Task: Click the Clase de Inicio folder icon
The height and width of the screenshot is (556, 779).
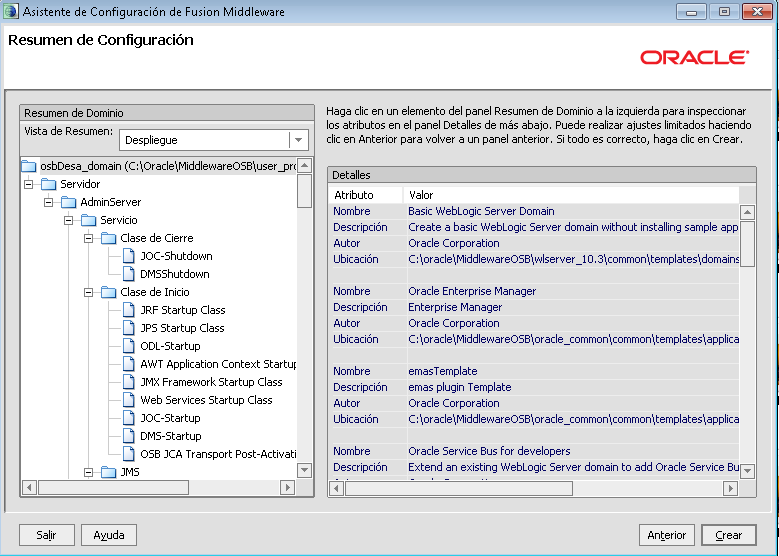Action: 108,292
